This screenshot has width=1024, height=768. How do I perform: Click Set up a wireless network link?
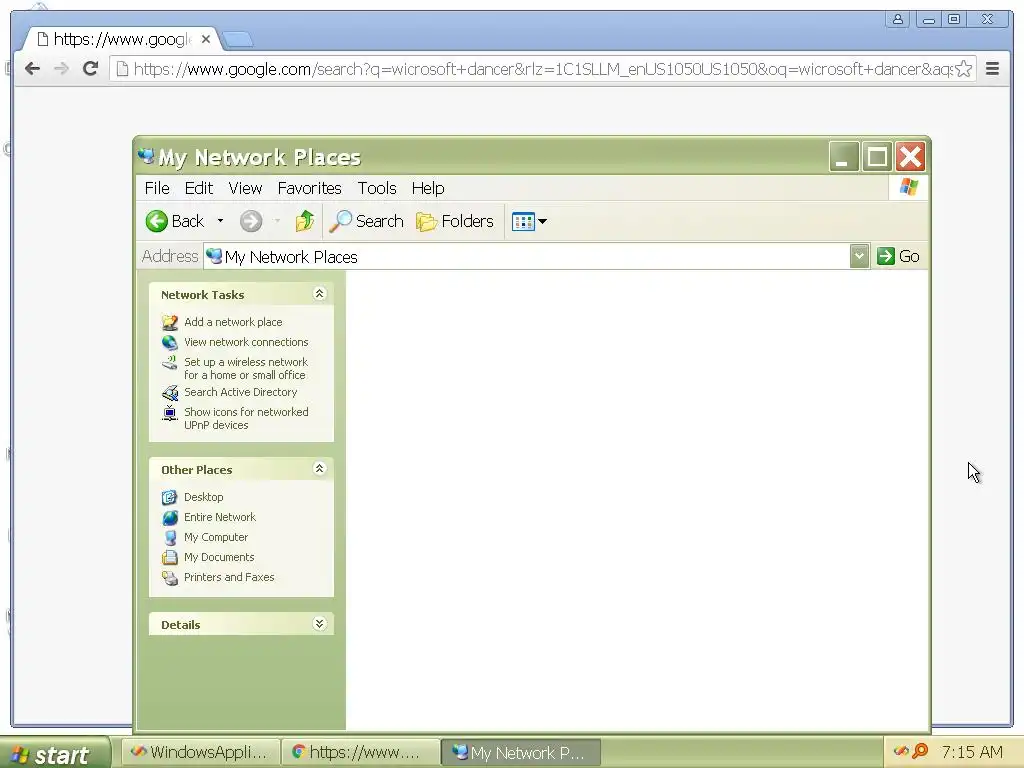246,368
